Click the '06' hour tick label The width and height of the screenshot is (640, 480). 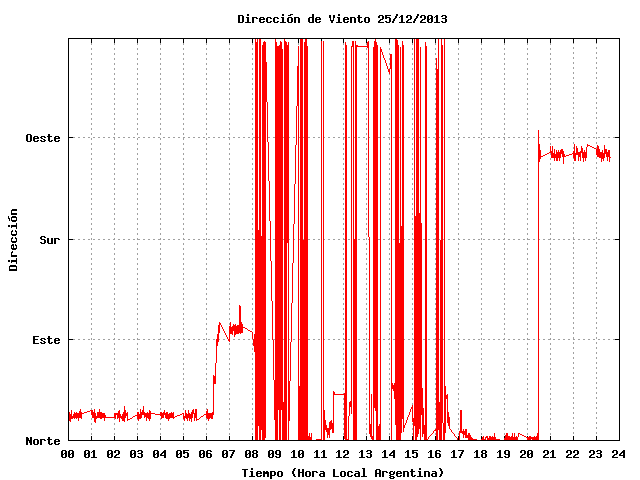[x=206, y=454]
